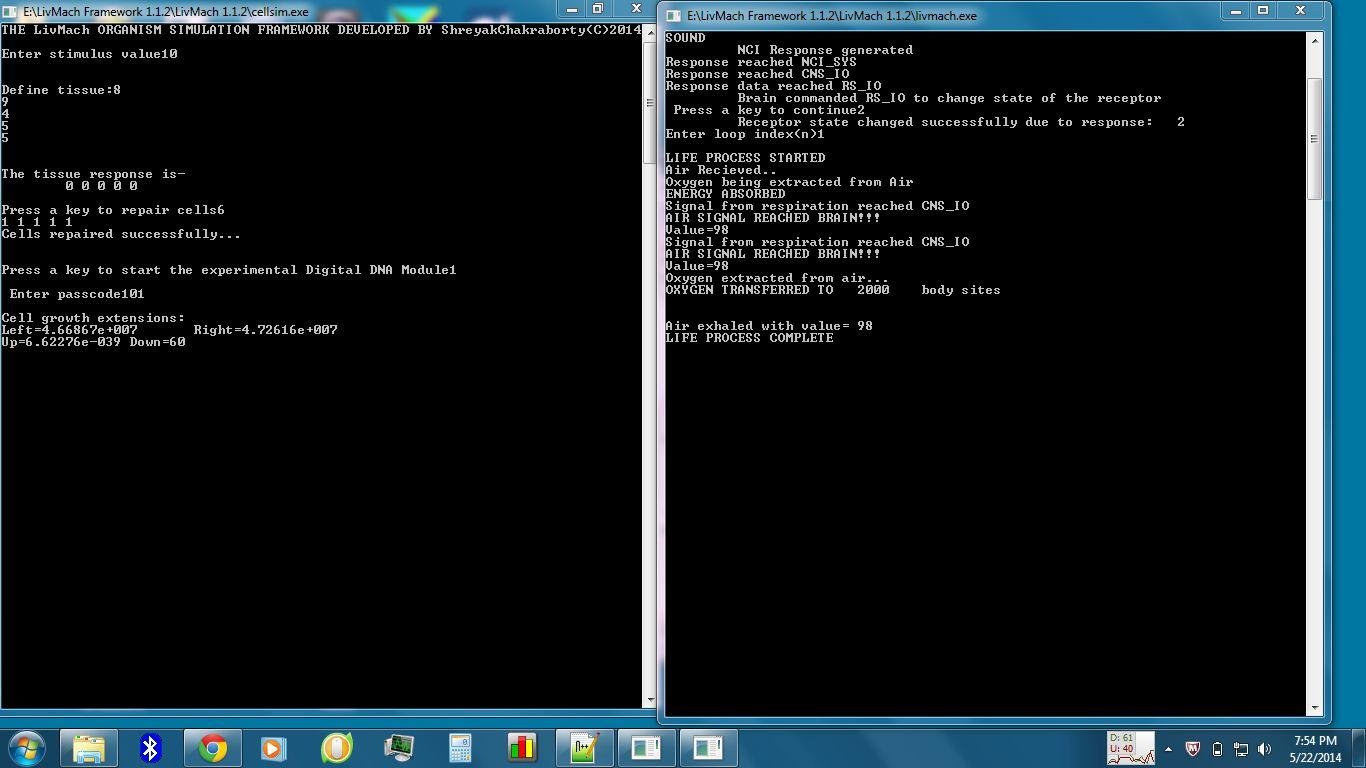1366x768 pixels.
Task: Open the network connection tray icon
Action: tap(1241, 749)
